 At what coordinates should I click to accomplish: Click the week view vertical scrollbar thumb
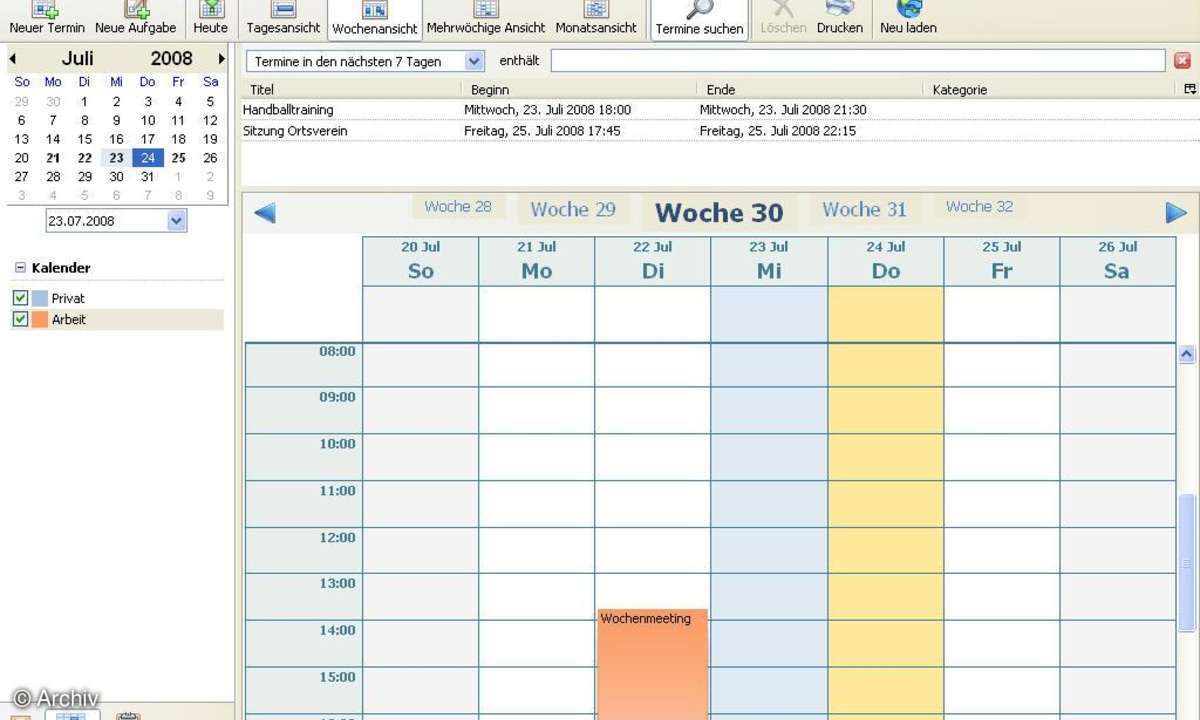point(1187,562)
